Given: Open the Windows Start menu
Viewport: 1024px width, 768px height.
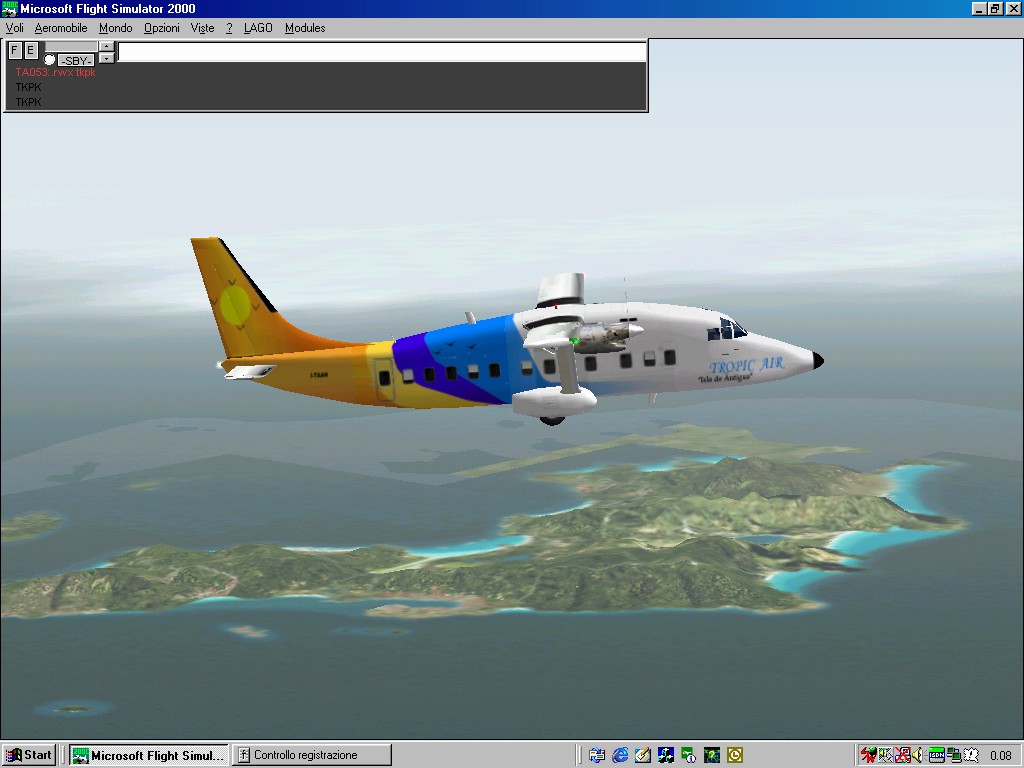Looking at the screenshot, I should point(28,756).
